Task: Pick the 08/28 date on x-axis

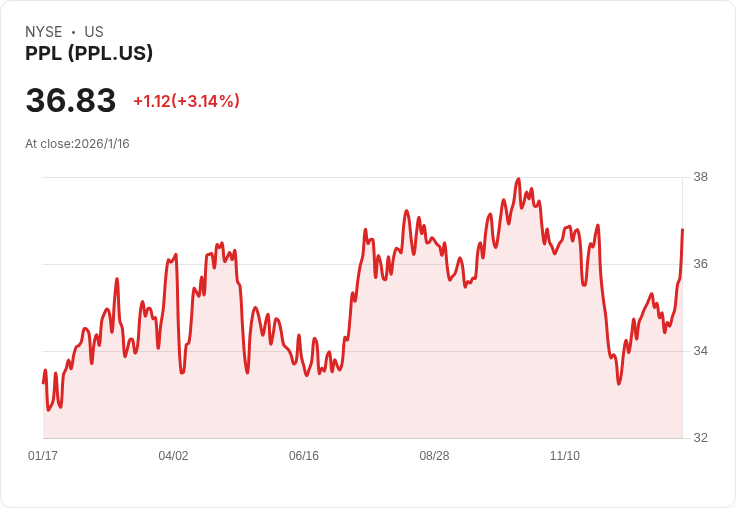Action: click(x=434, y=456)
